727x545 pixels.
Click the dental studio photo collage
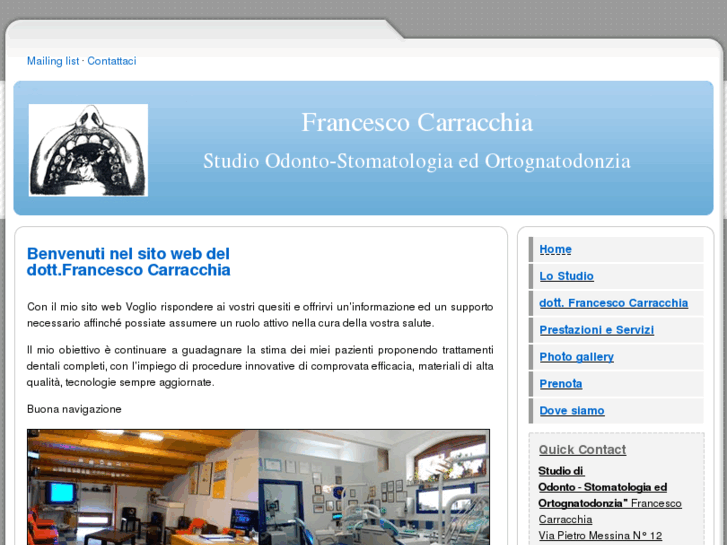pyautogui.click(x=258, y=487)
